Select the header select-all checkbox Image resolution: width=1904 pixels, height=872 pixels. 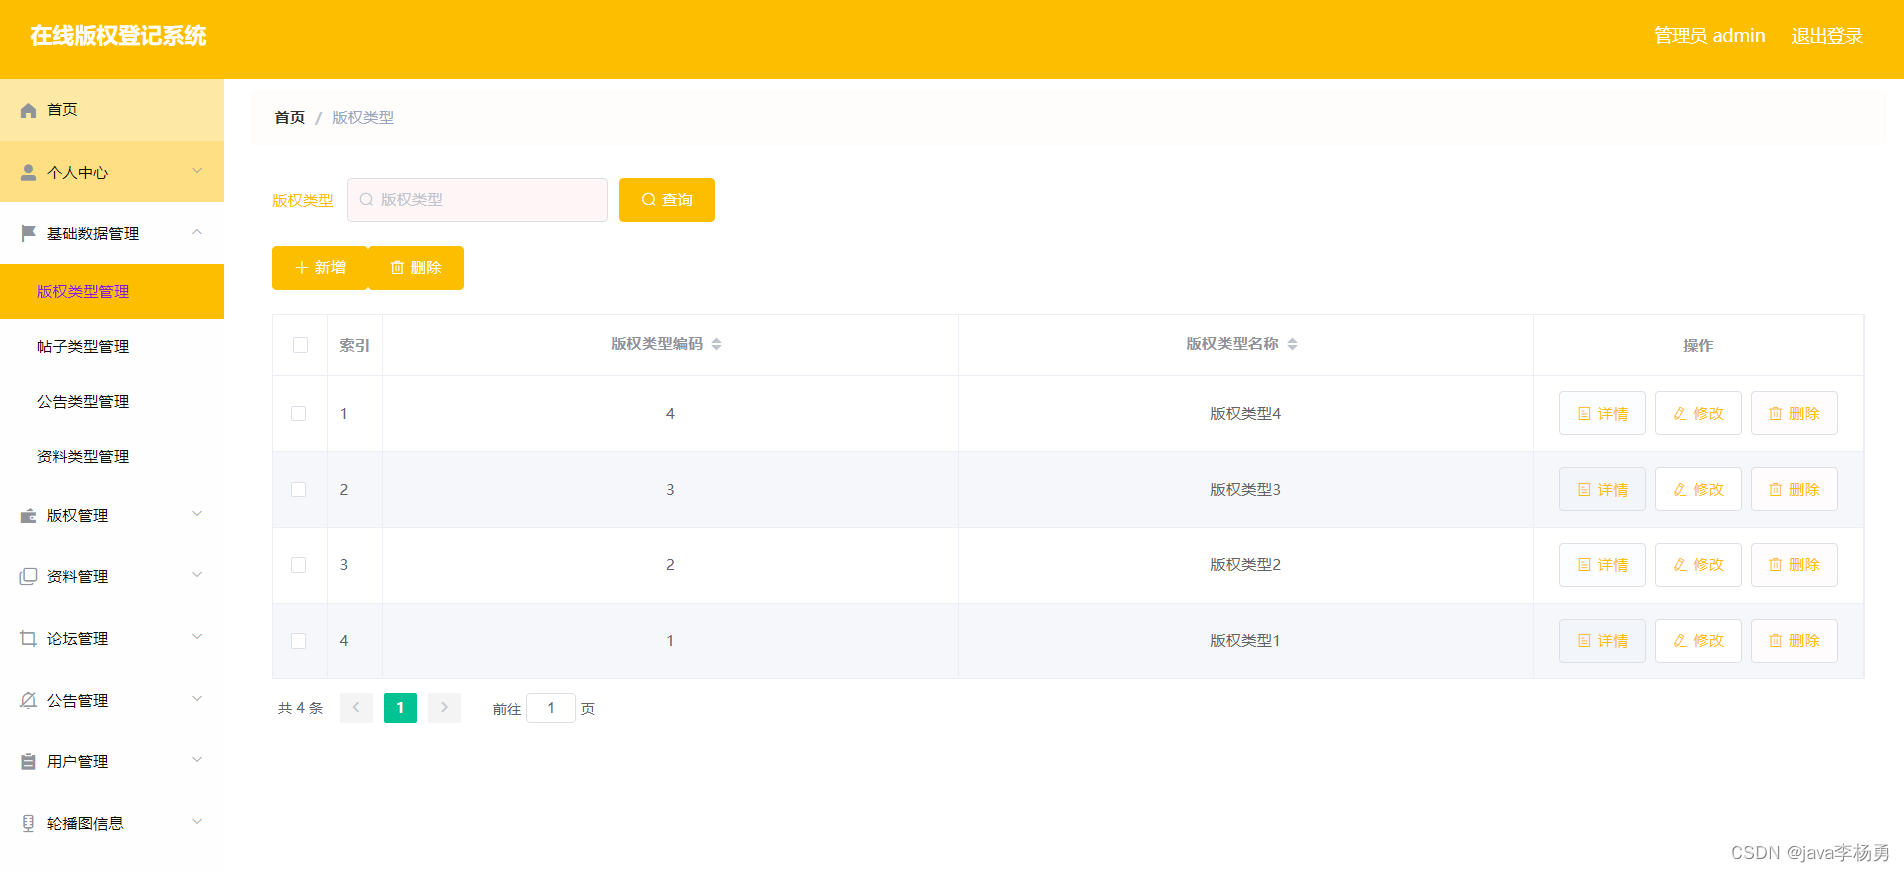tap(300, 345)
